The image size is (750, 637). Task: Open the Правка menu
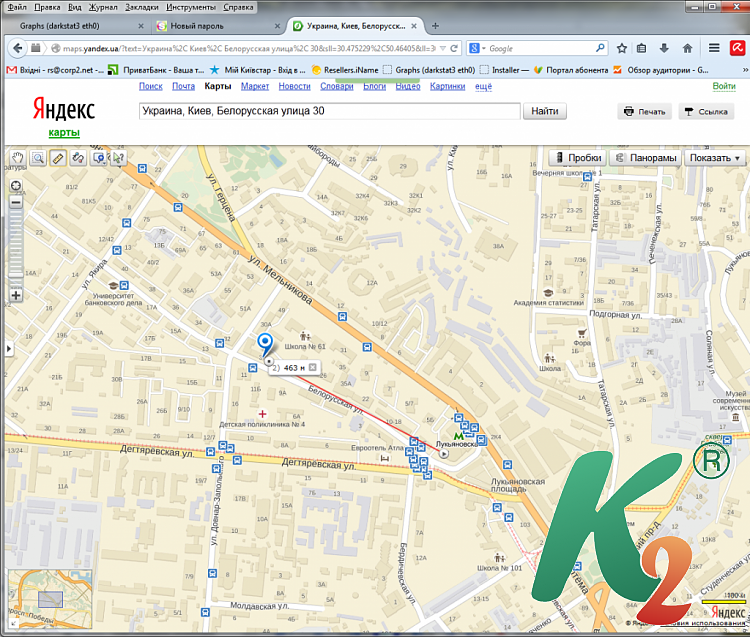tap(47, 7)
